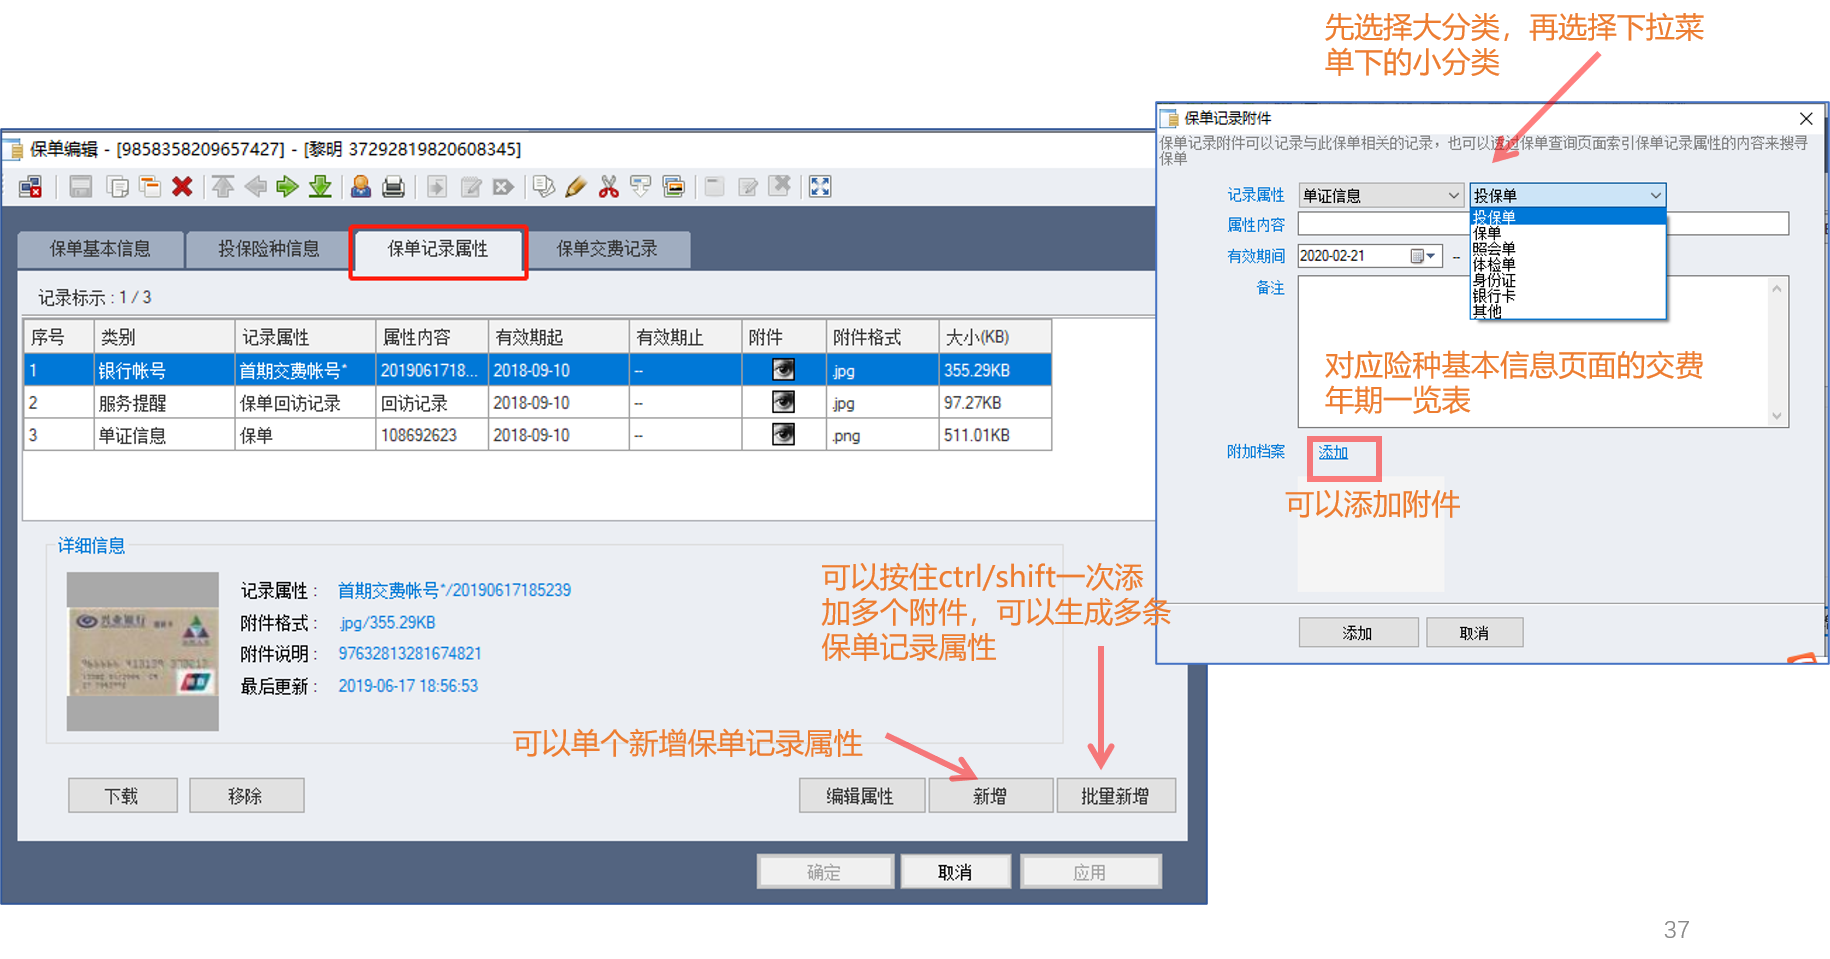Click the yellow pencil edit icon
Screen dimensions: 1830x959
(x=575, y=187)
